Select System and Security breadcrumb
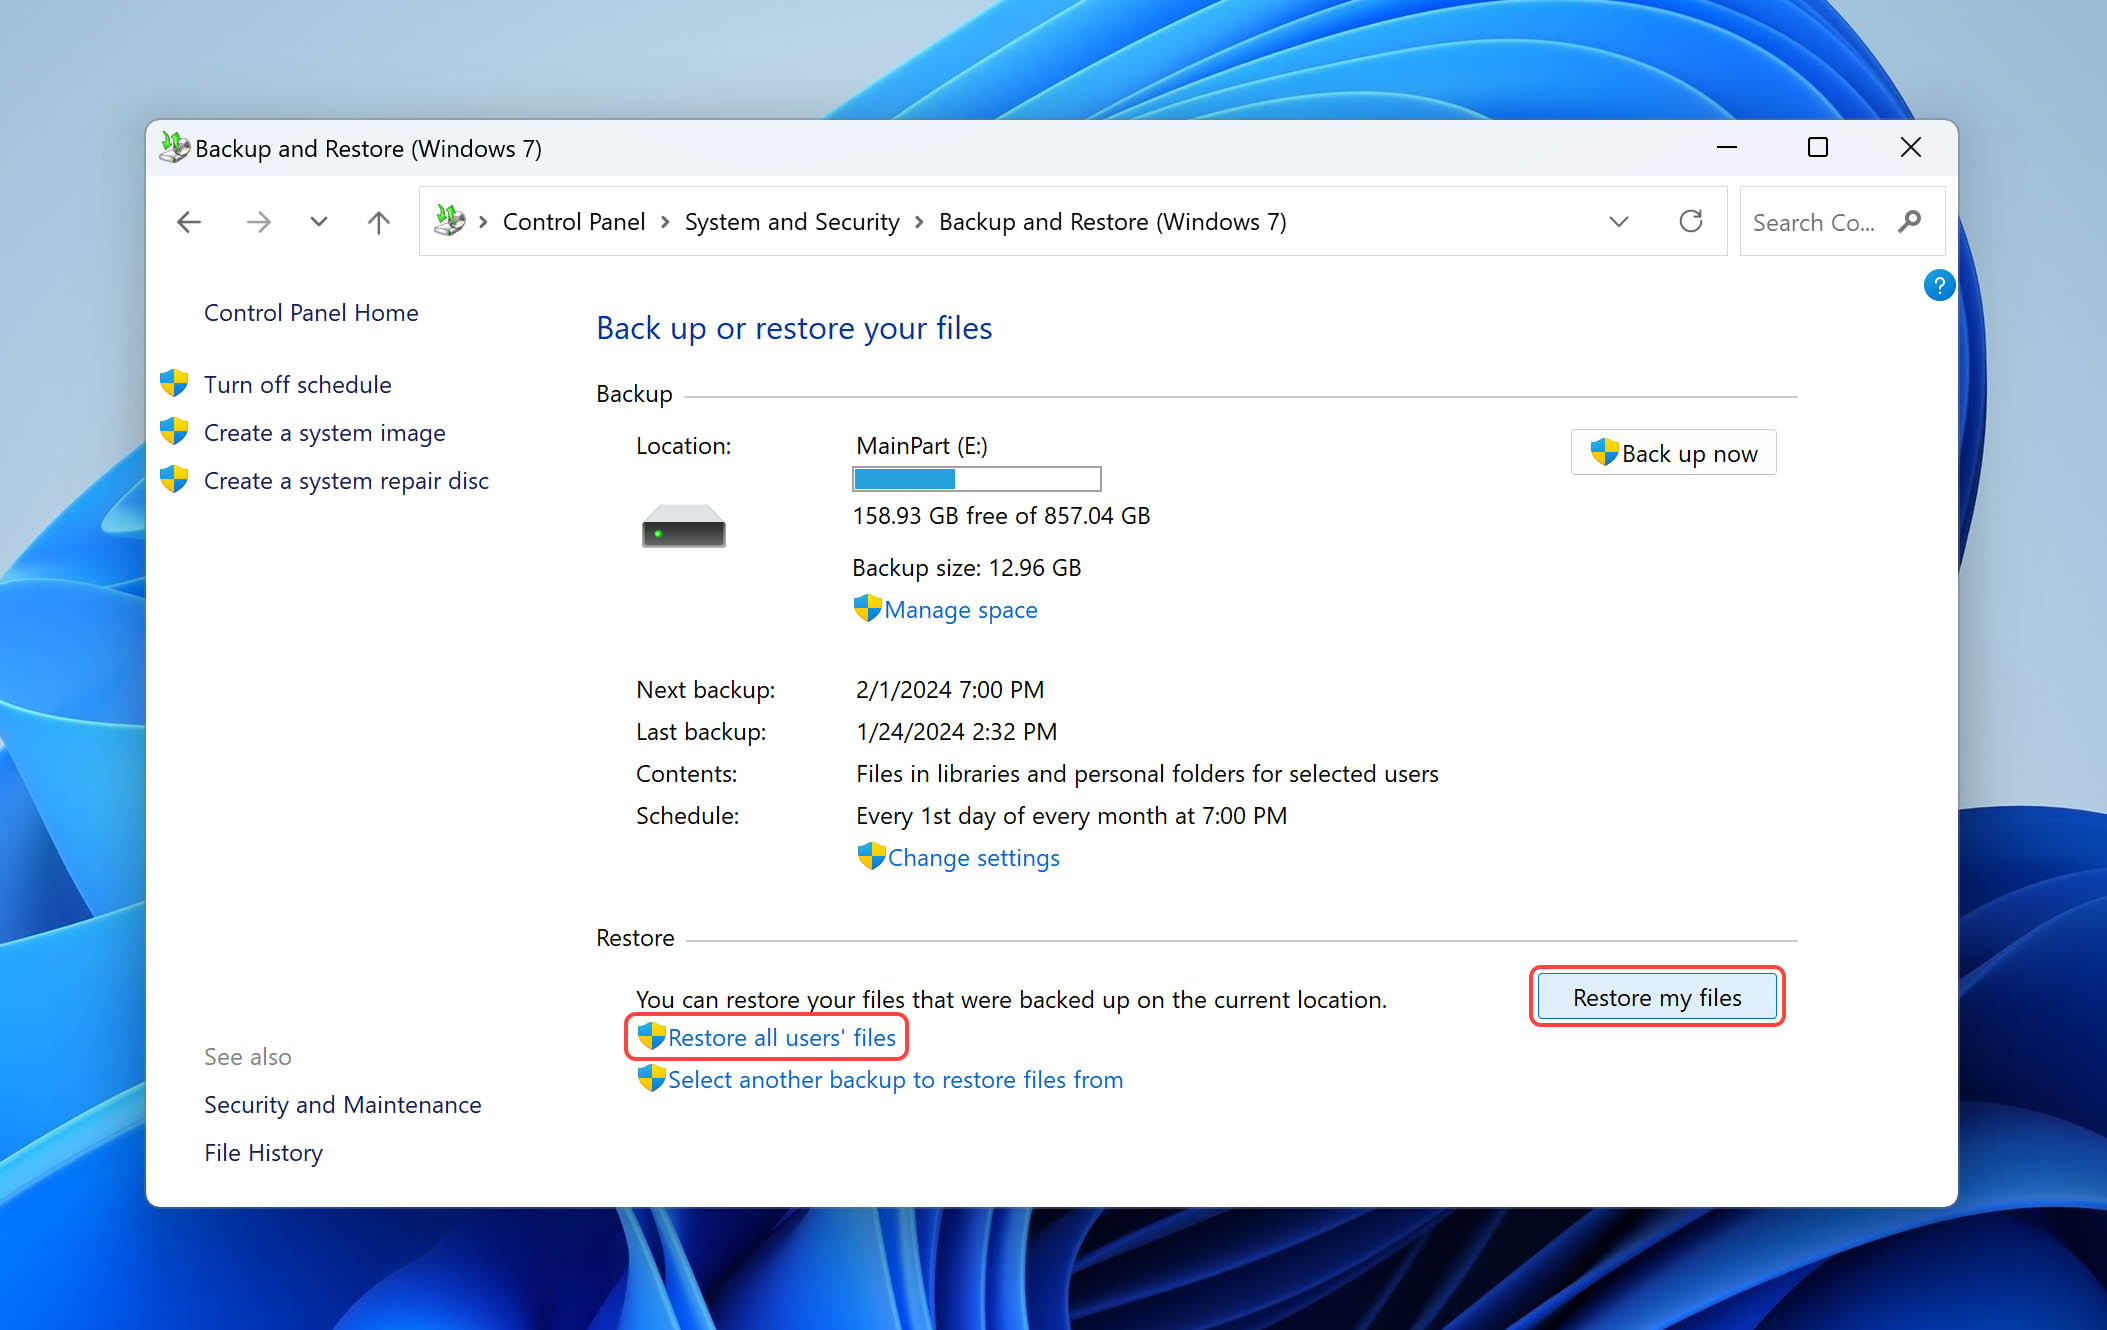The width and height of the screenshot is (2107, 1330). pyautogui.click(x=792, y=222)
